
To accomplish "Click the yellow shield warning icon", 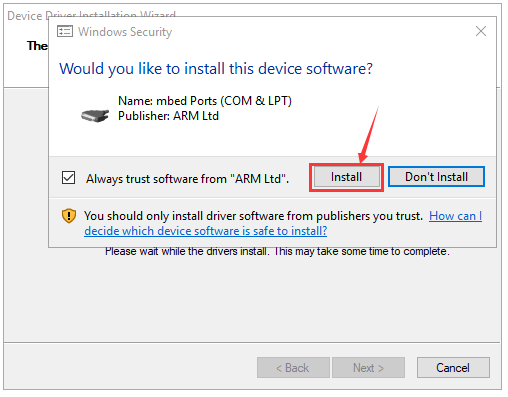I will 69,216.
